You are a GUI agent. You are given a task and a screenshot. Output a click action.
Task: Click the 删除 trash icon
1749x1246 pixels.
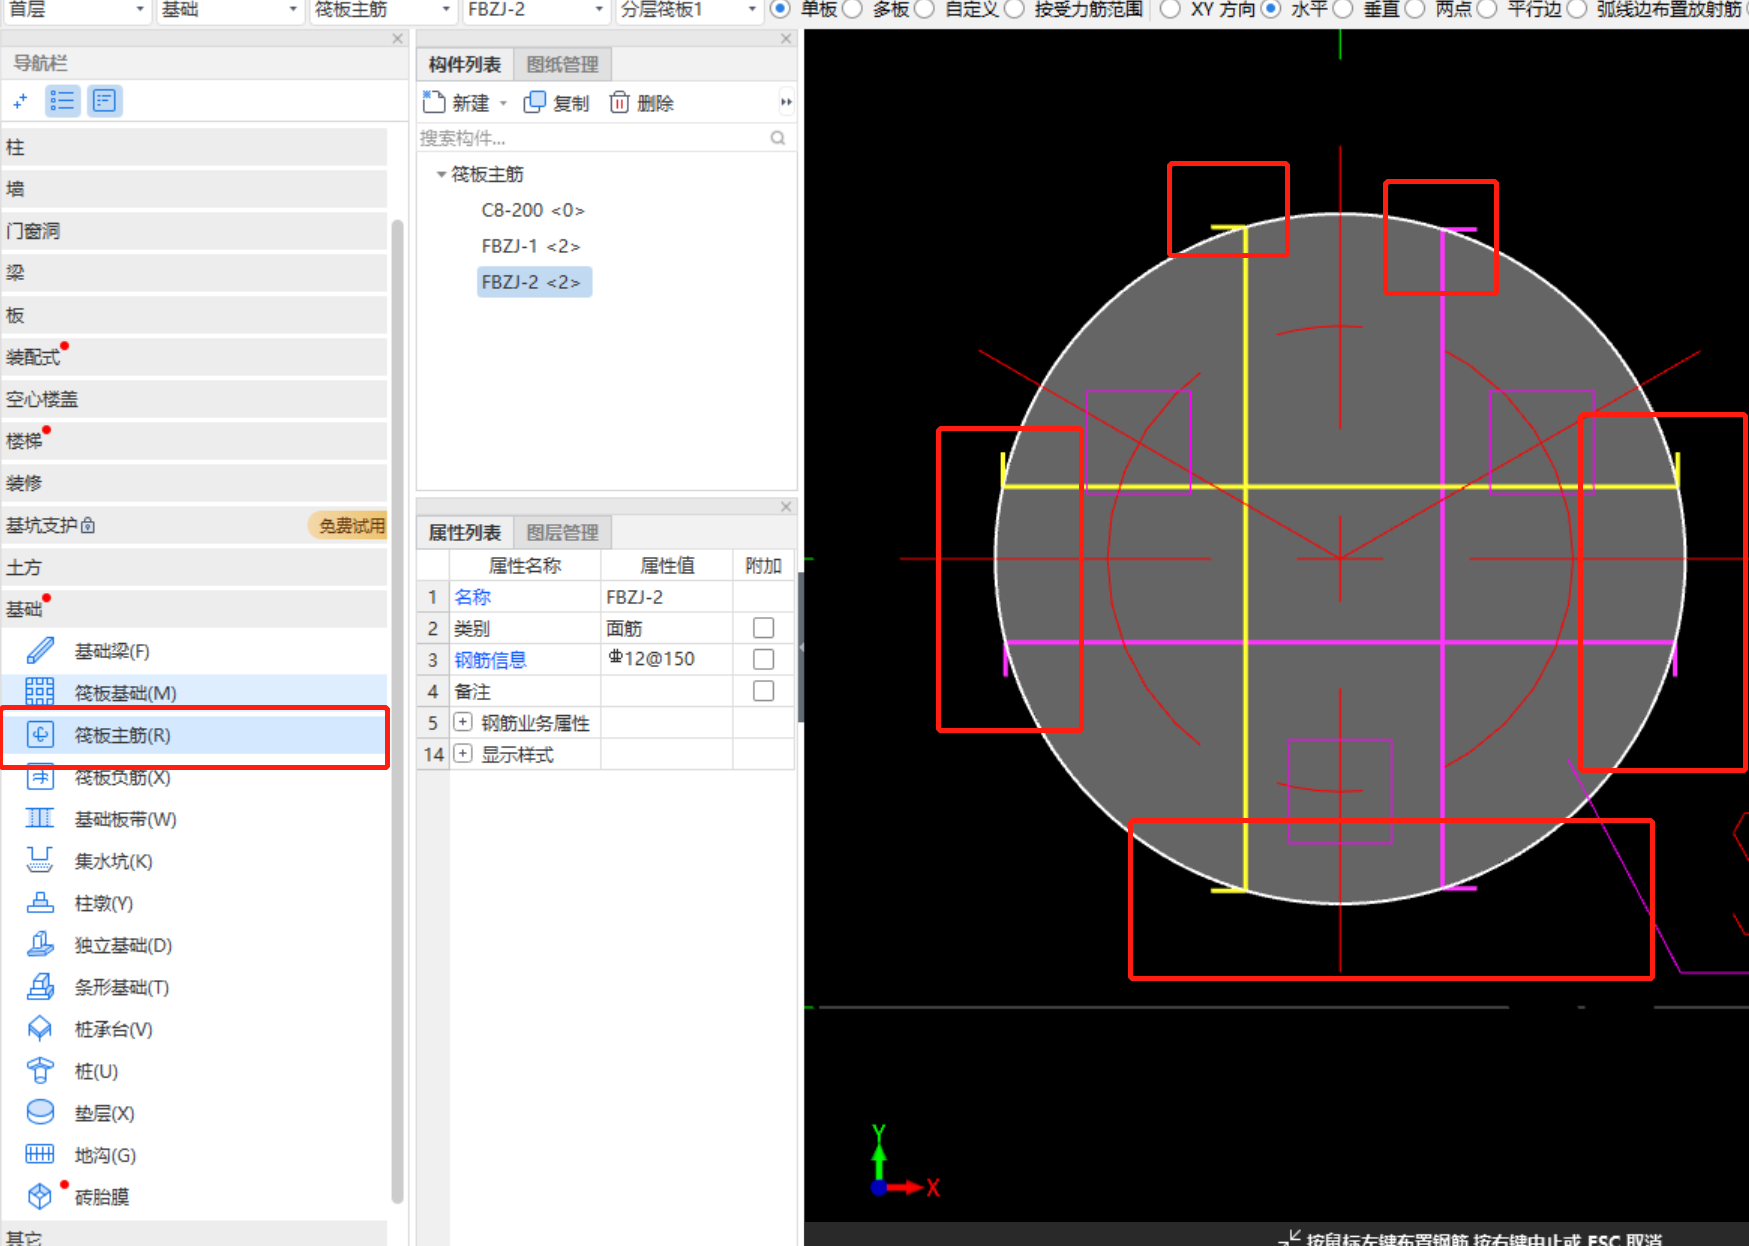click(x=619, y=102)
